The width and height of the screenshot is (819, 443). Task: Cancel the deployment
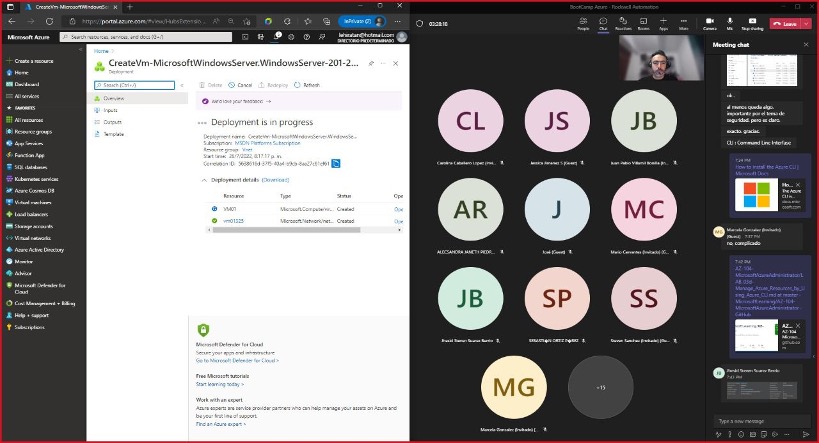(240, 85)
